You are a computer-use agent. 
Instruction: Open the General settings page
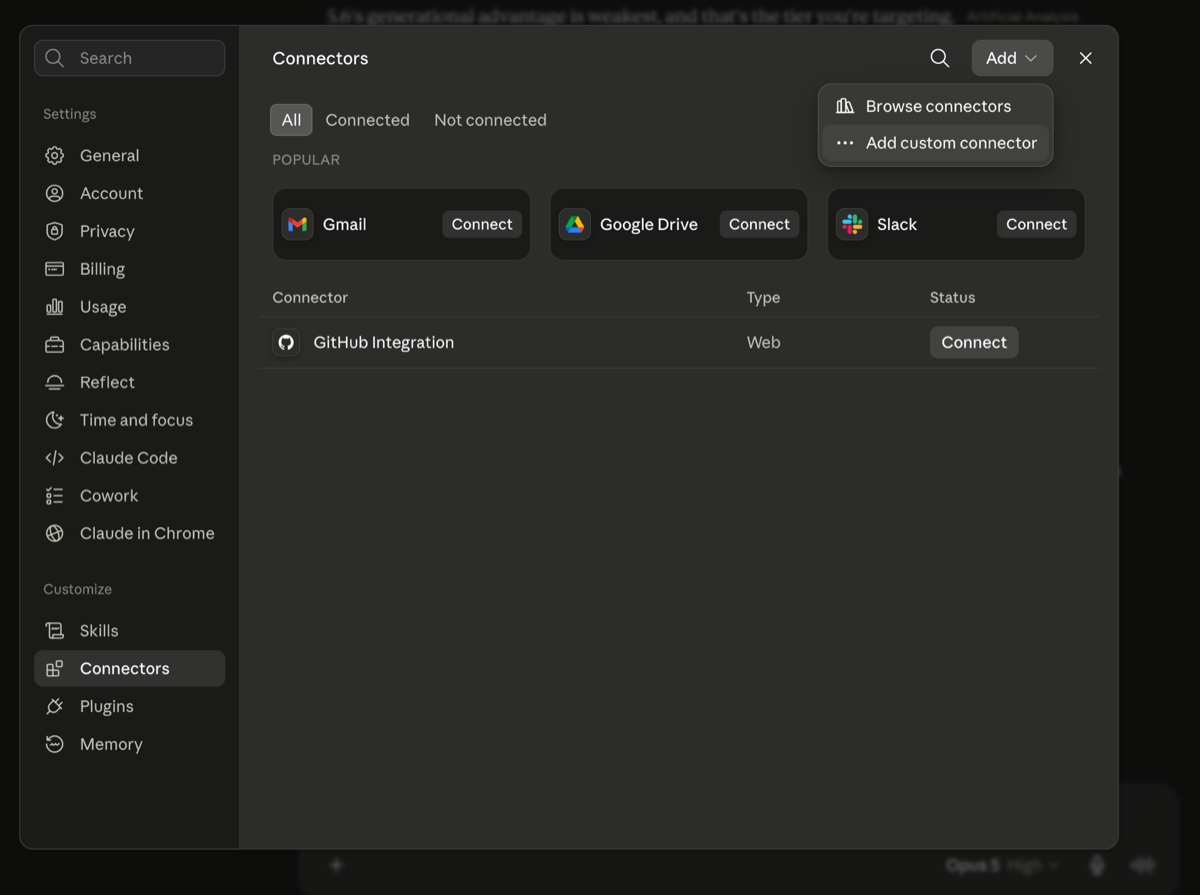click(x=129, y=156)
